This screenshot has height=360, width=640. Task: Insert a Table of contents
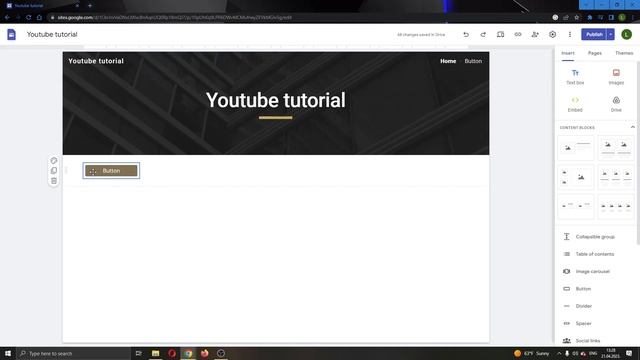coord(589,254)
